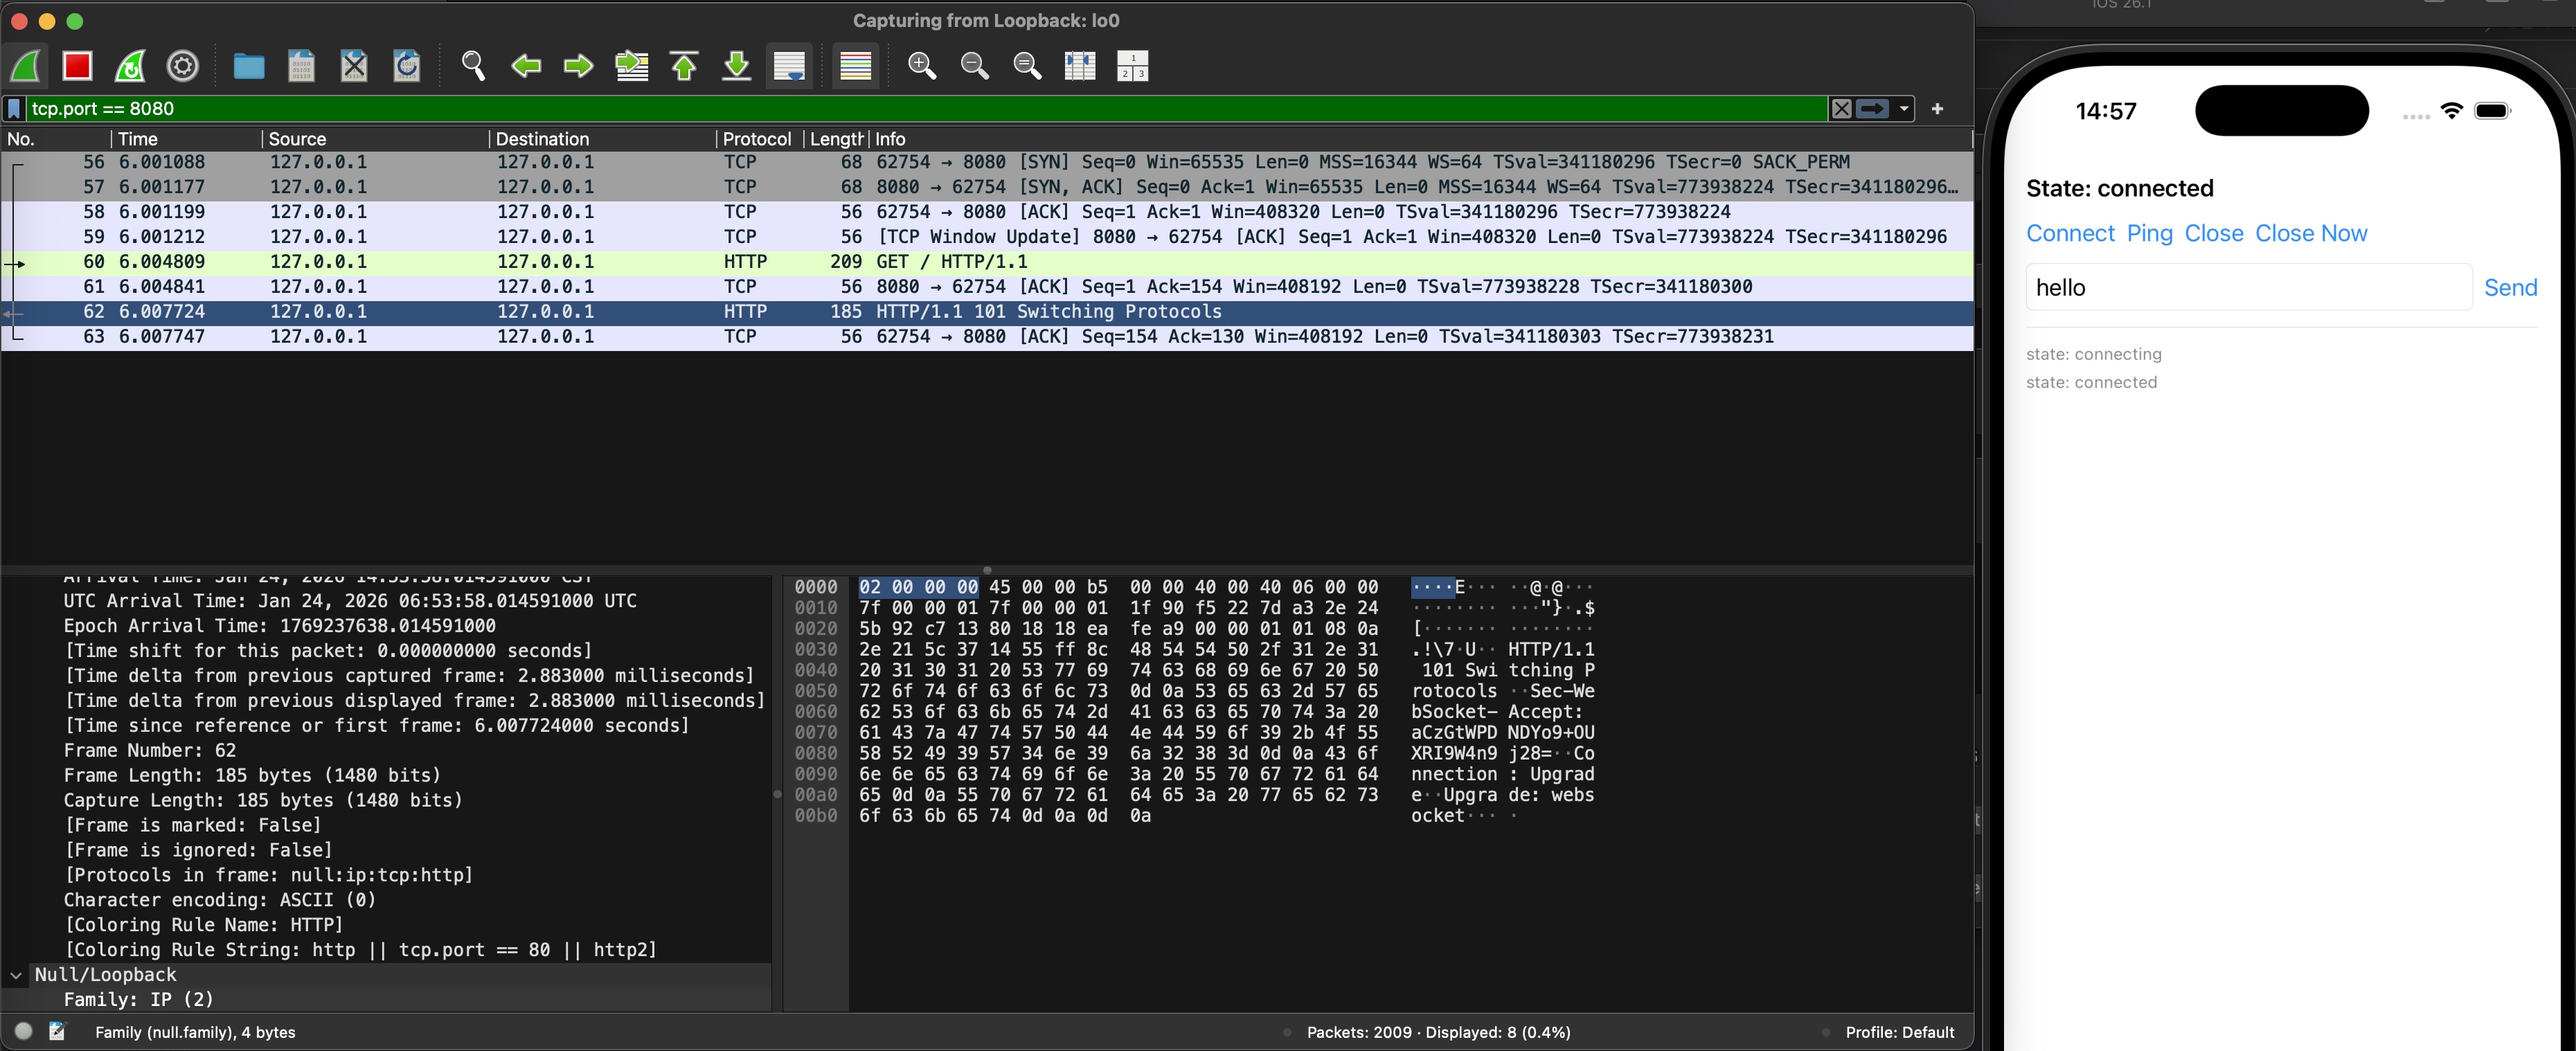Viewport: 2576px width, 1051px height.
Task: Open the display filter history dropdown
Action: point(1904,108)
